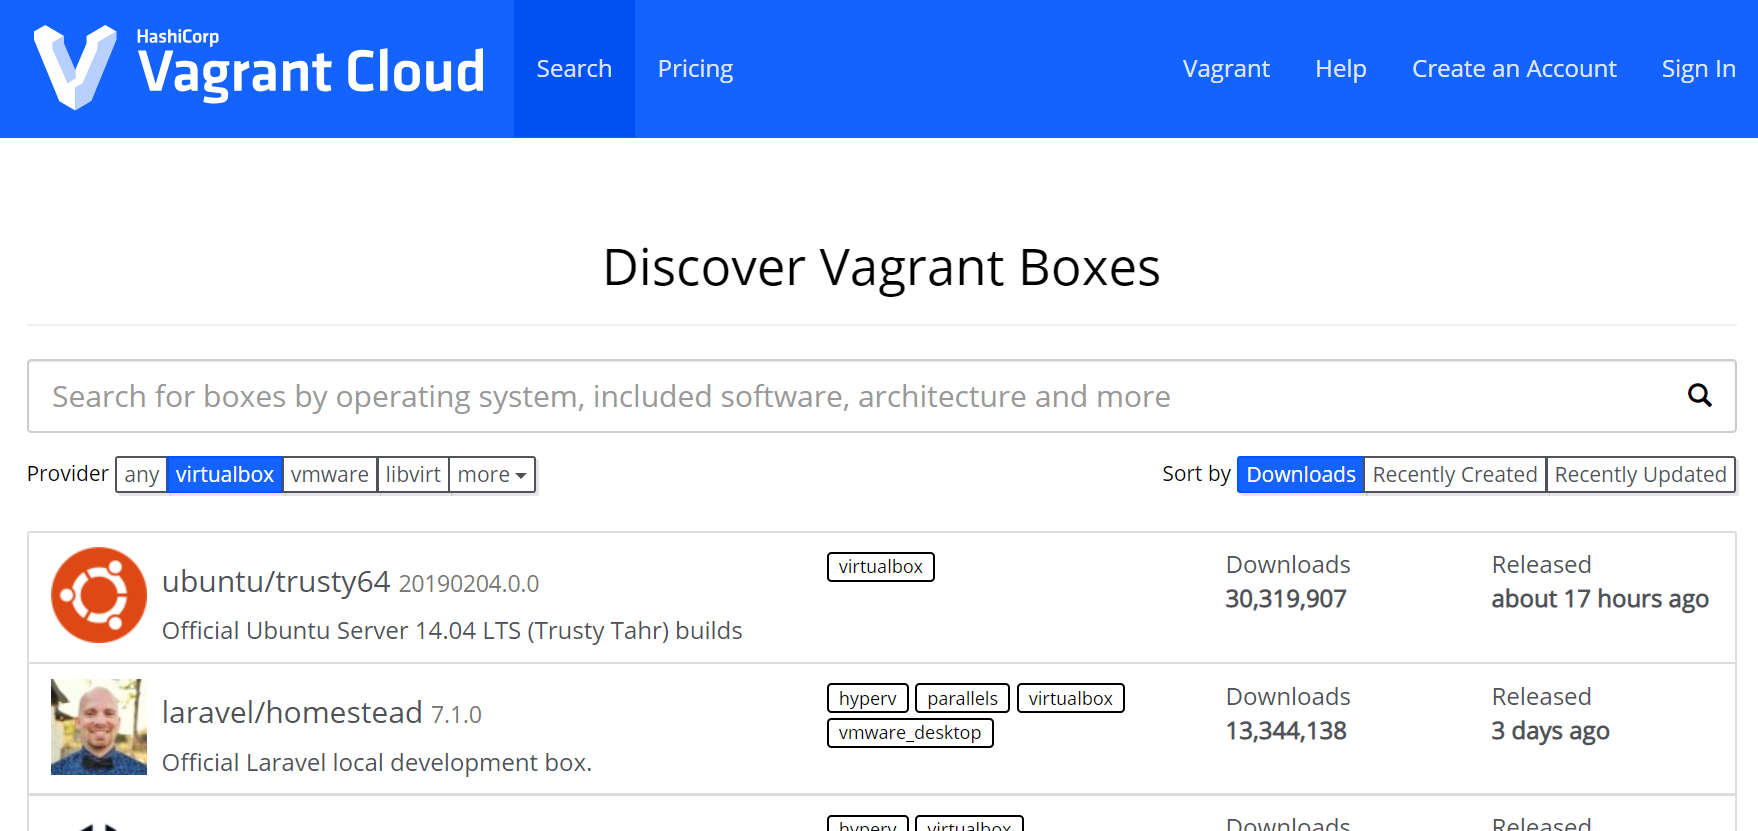Image resolution: width=1758 pixels, height=831 pixels.
Task: Sort boxes by Downloads
Action: coord(1301,474)
